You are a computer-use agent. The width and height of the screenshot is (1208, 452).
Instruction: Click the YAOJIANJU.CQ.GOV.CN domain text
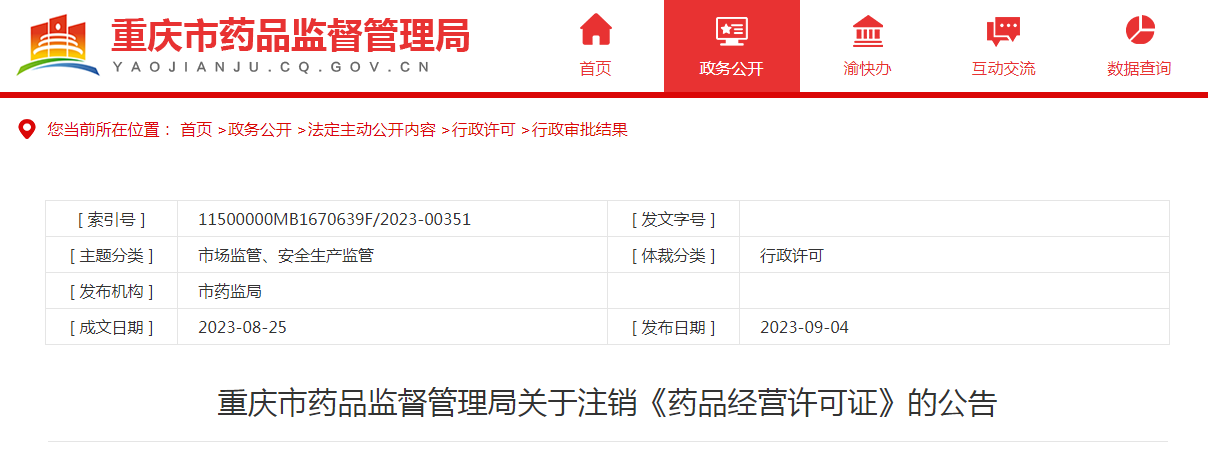click(x=272, y=67)
